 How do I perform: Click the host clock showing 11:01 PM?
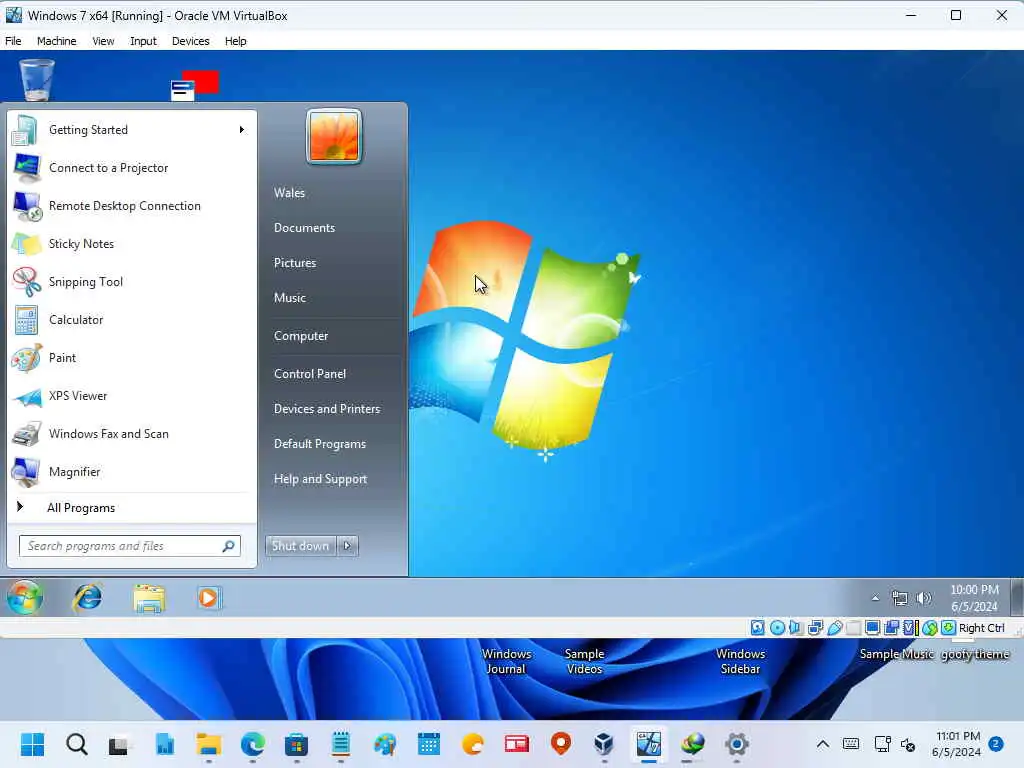(957, 744)
